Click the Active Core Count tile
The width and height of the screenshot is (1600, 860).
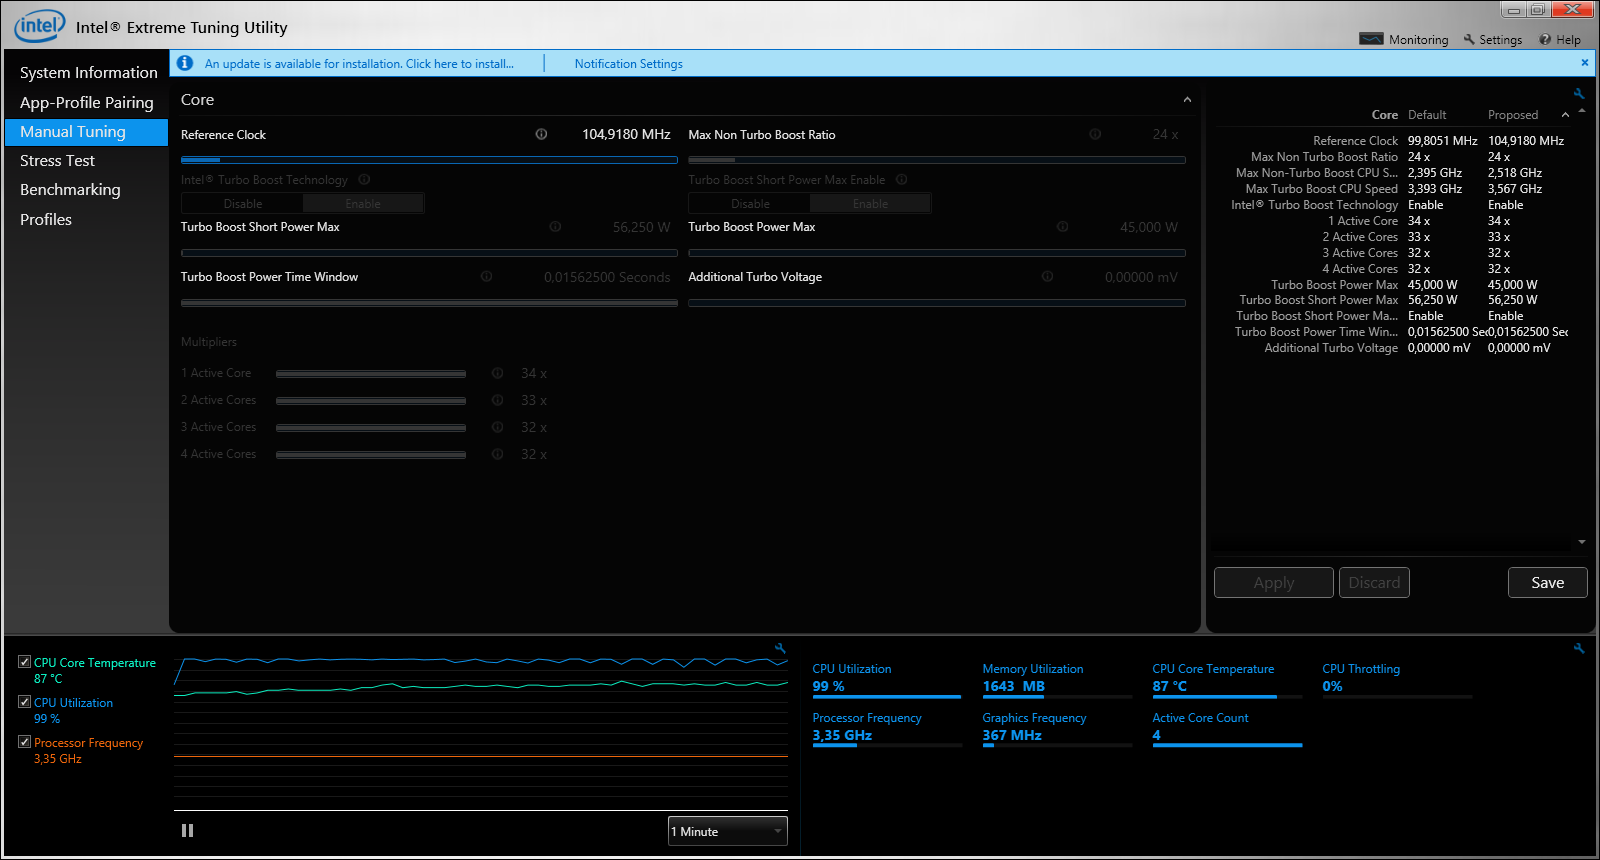tap(1226, 728)
